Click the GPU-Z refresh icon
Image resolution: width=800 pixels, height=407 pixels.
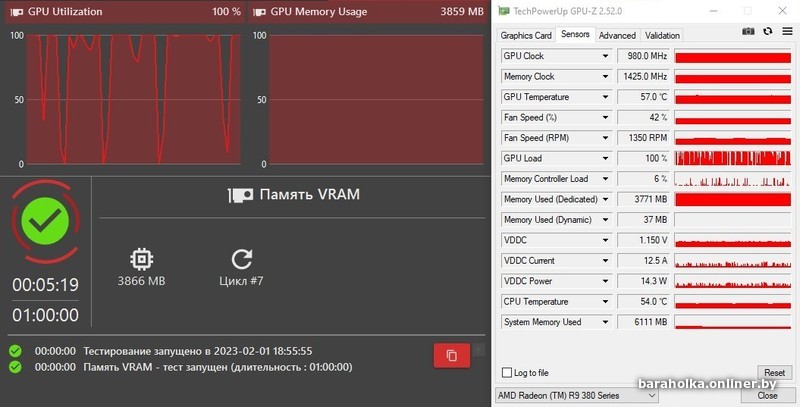(x=767, y=32)
